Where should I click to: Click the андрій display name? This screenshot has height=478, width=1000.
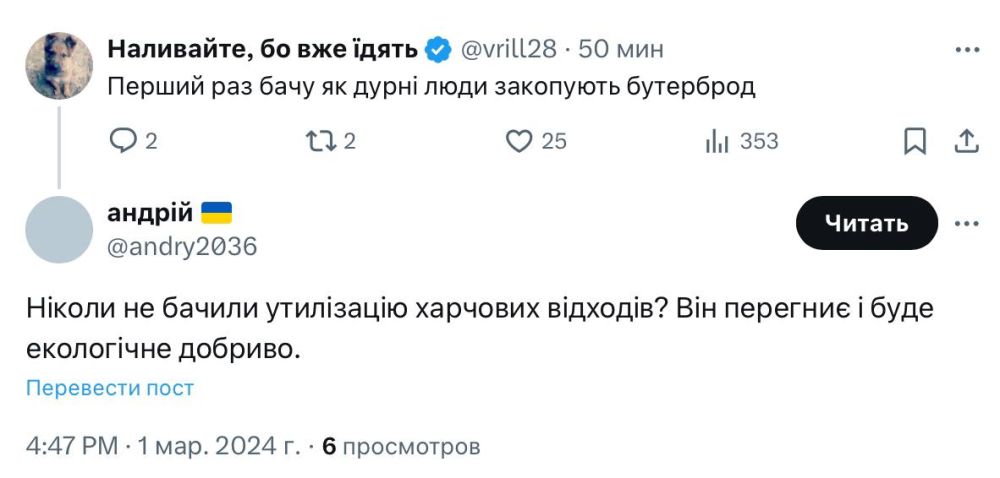149,212
